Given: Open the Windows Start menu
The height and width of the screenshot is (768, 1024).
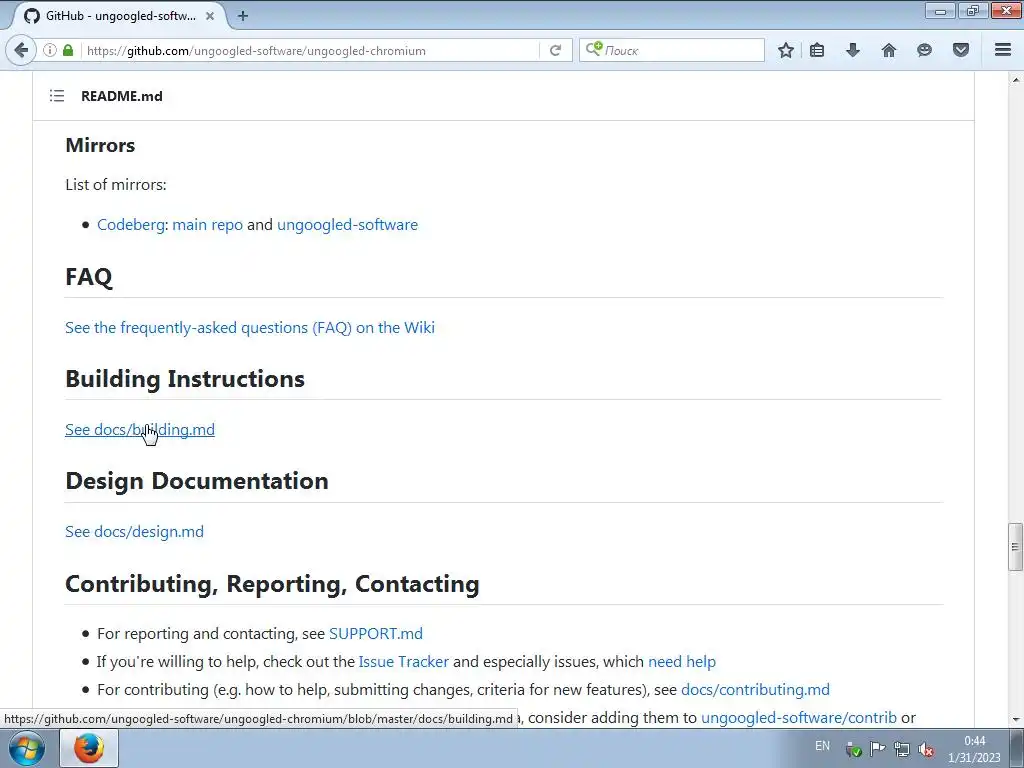Looking at the screenshot, I should (27, 748).
